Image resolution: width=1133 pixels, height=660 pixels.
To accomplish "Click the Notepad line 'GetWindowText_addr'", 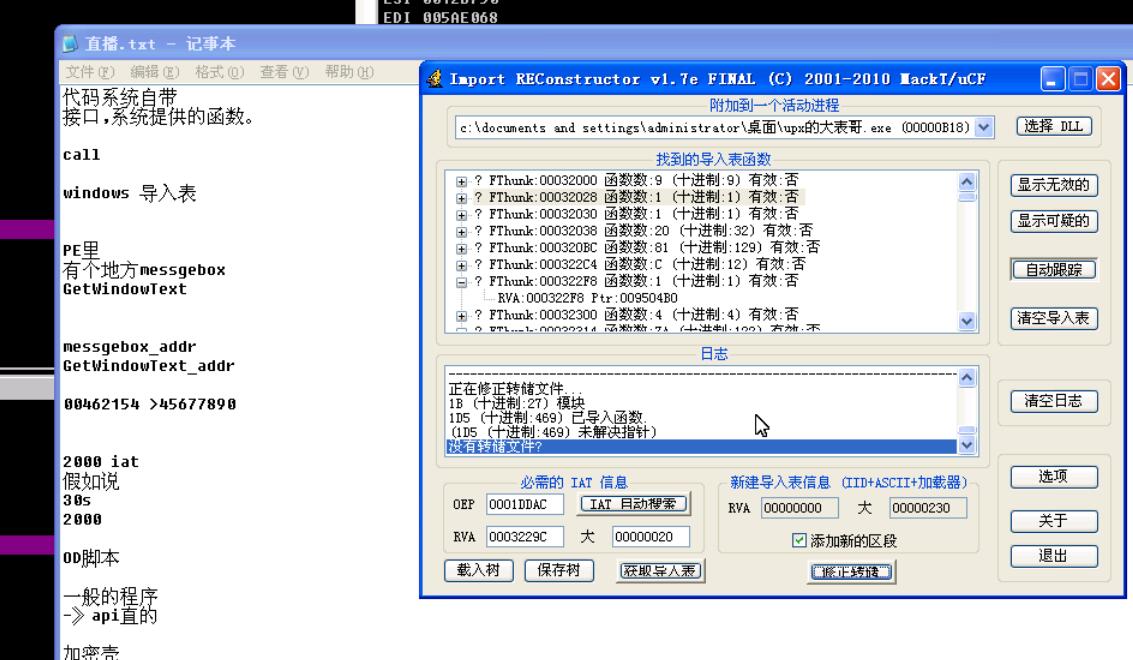I will [149, 366].
